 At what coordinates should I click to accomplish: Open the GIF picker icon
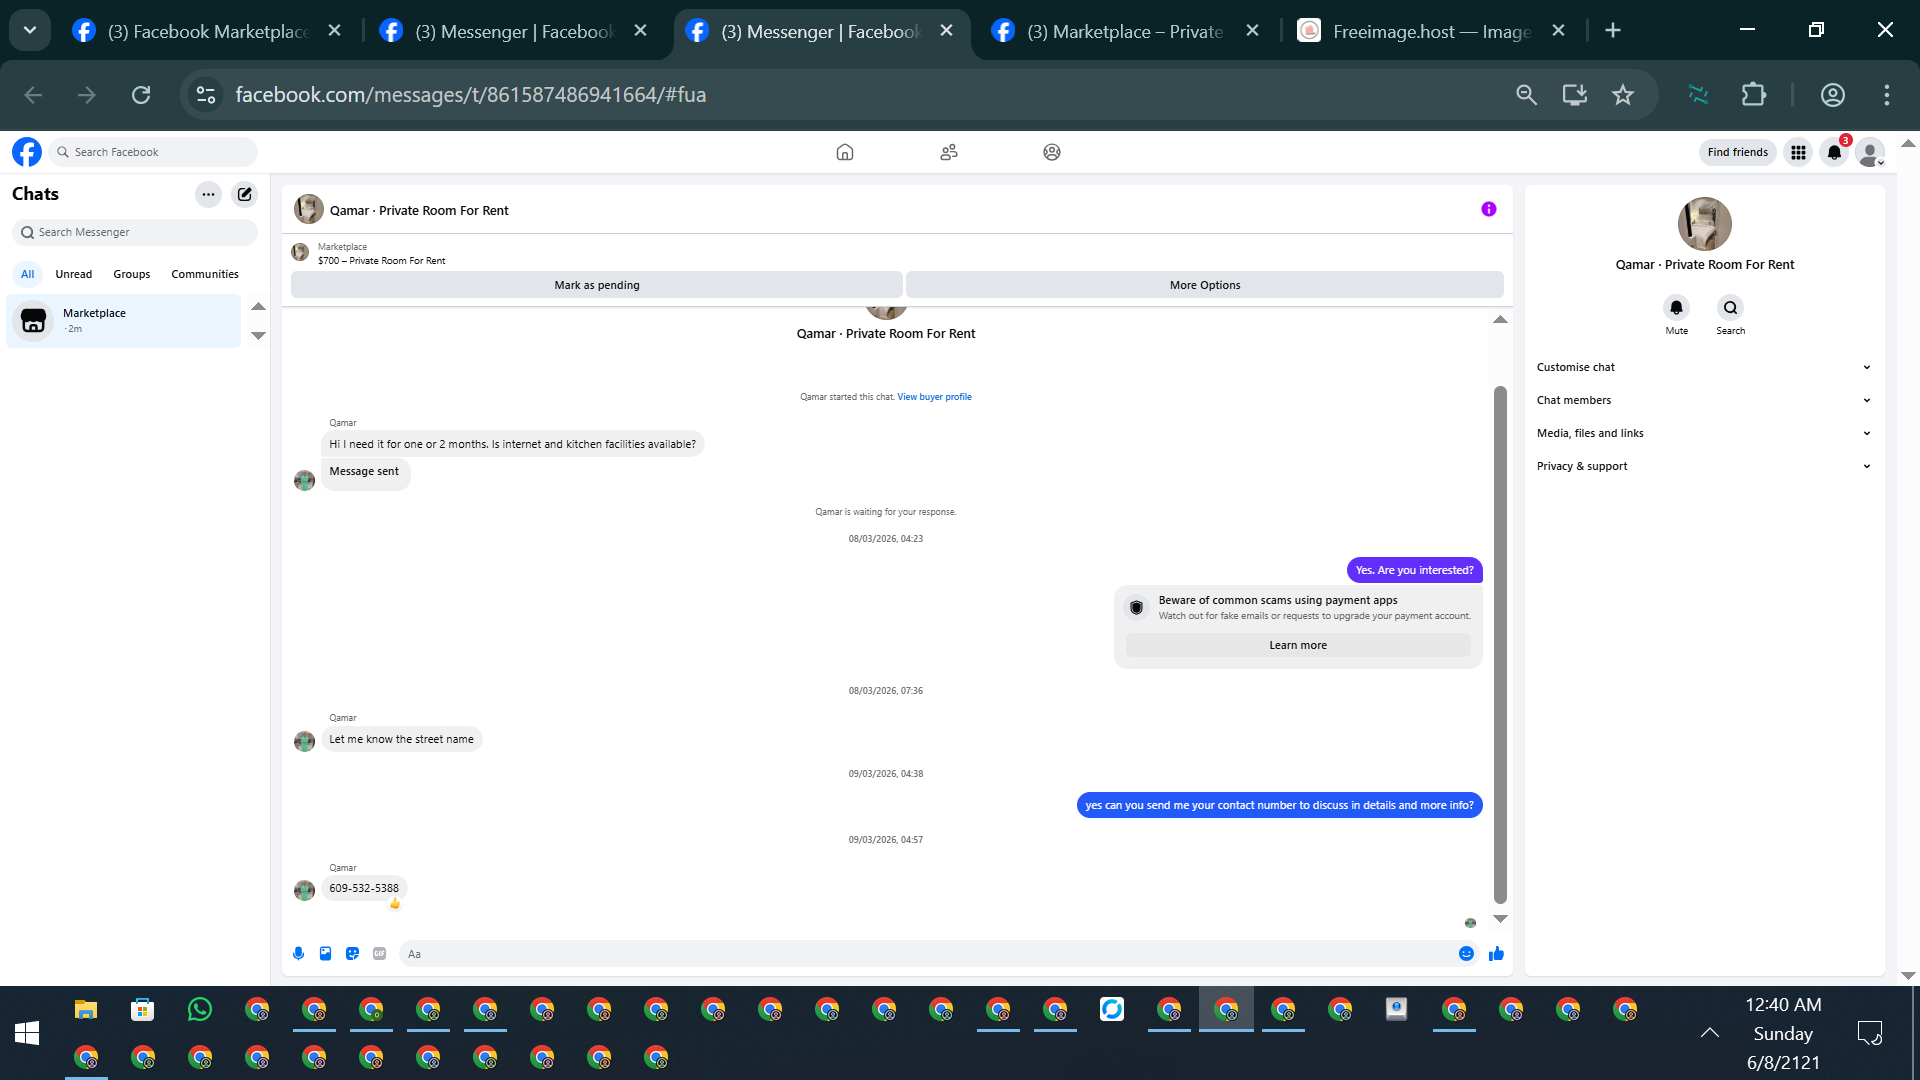(x=379, y=954)
